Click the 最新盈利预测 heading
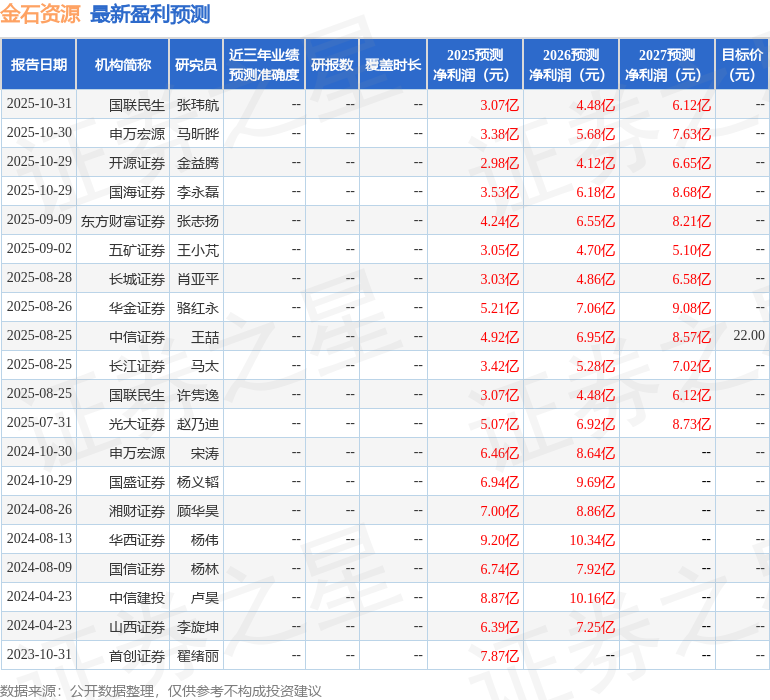770x700 pixels. coord(150,14)
